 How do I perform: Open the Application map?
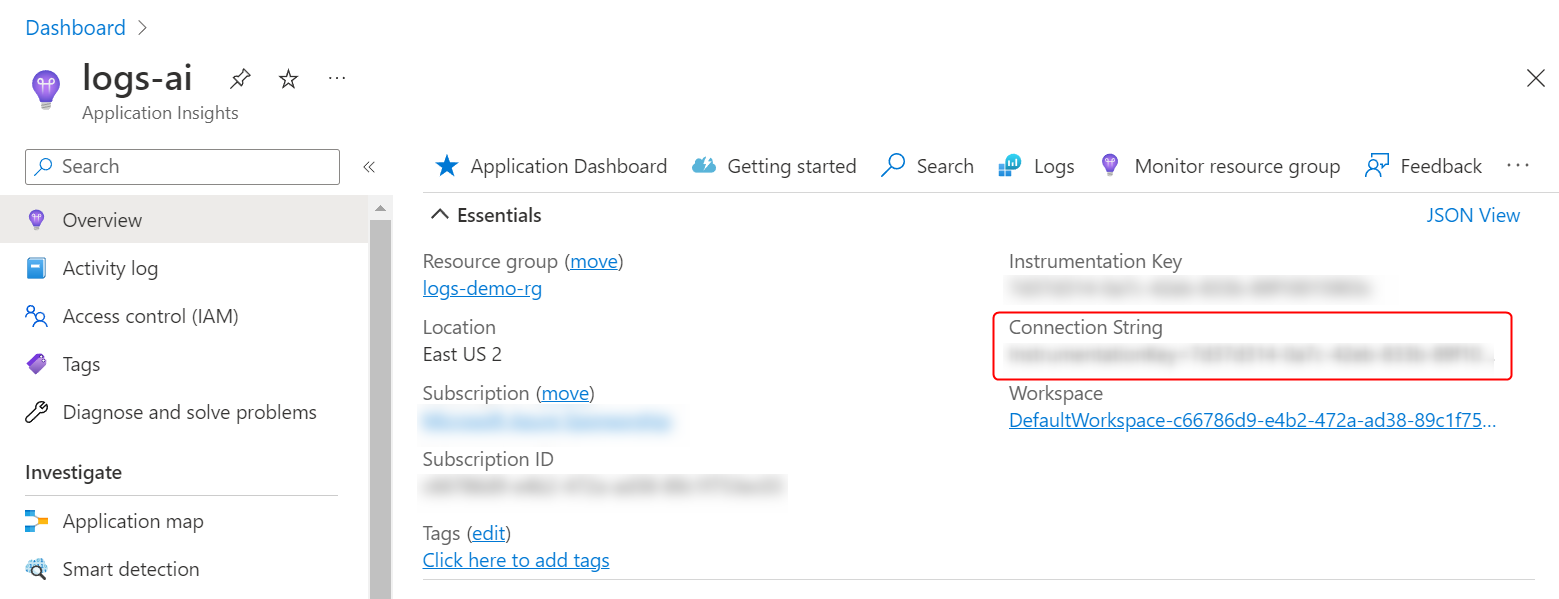pyautogui.click(x=184, y=521)
